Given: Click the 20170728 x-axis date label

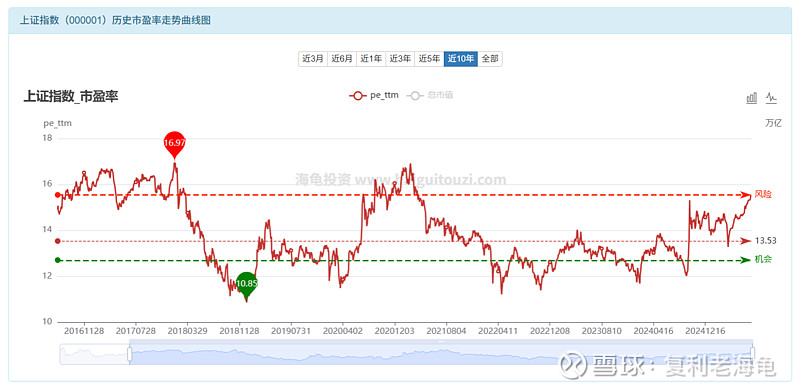Looking at the screenshot, I should [136, 331].
